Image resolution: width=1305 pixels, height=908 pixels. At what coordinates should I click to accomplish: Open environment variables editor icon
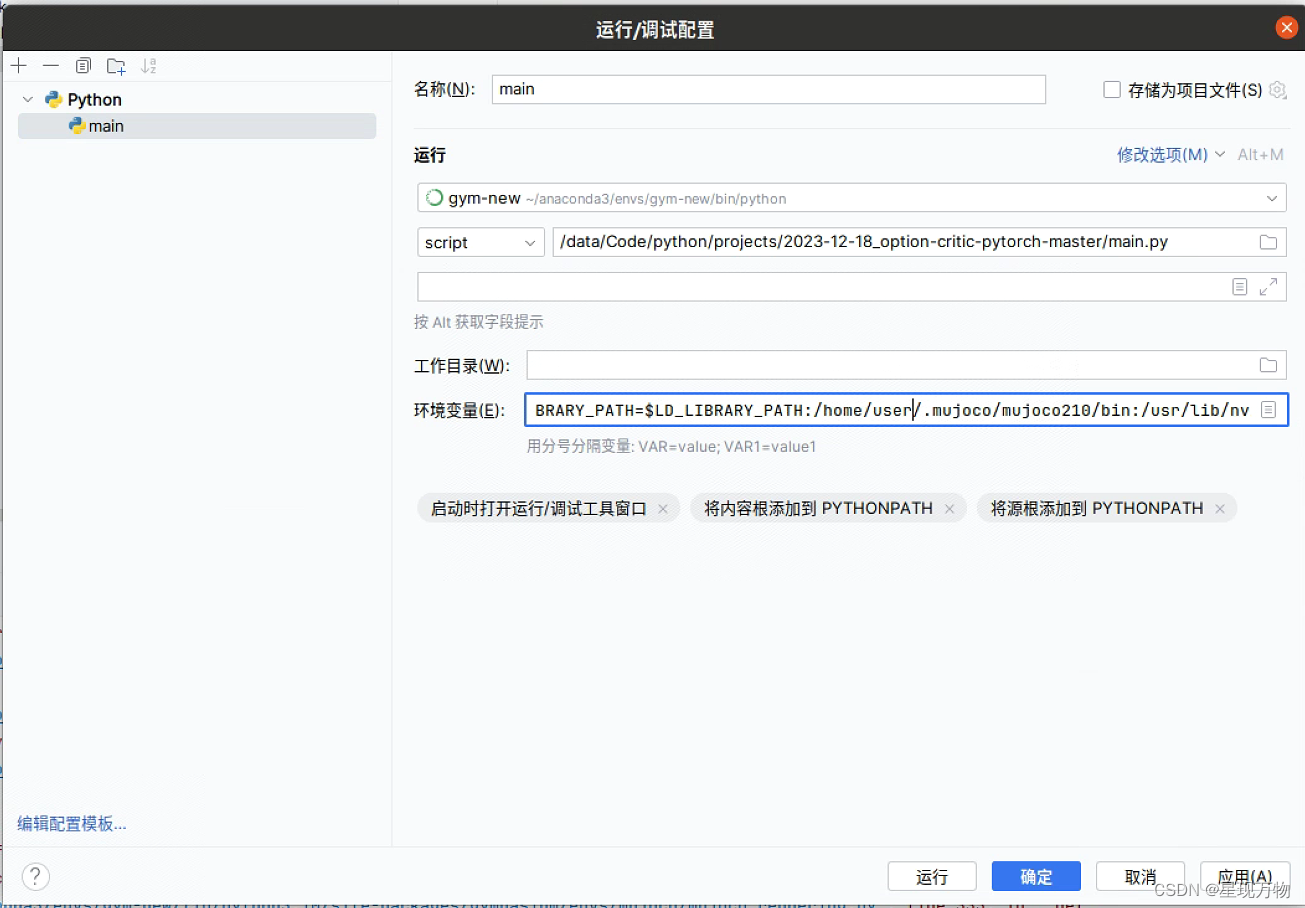coord(1268,410)
